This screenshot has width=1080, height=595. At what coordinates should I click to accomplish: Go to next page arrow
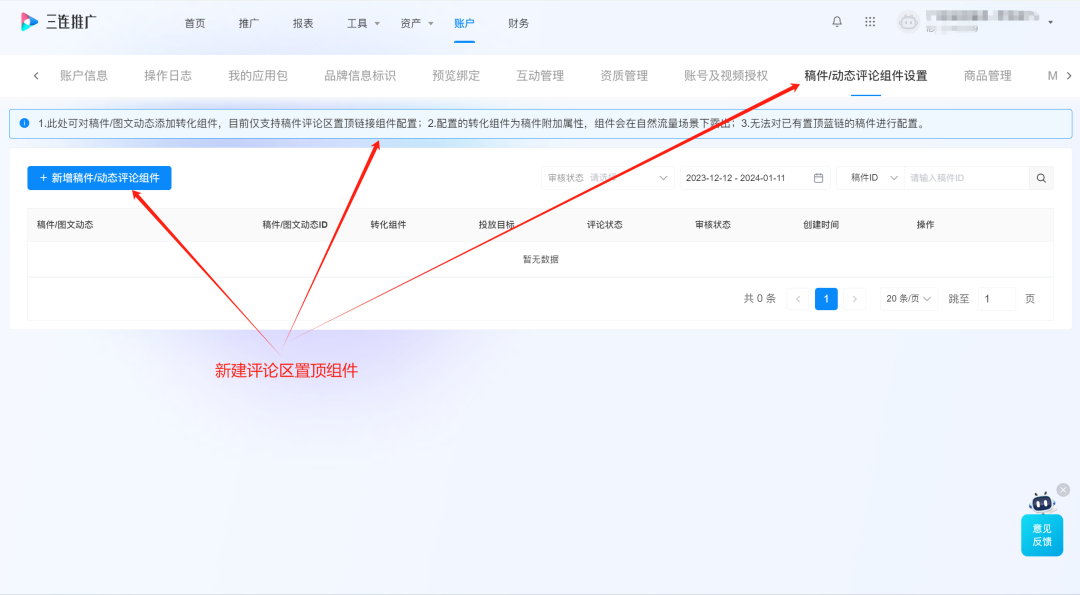click(x=854, y=299)
